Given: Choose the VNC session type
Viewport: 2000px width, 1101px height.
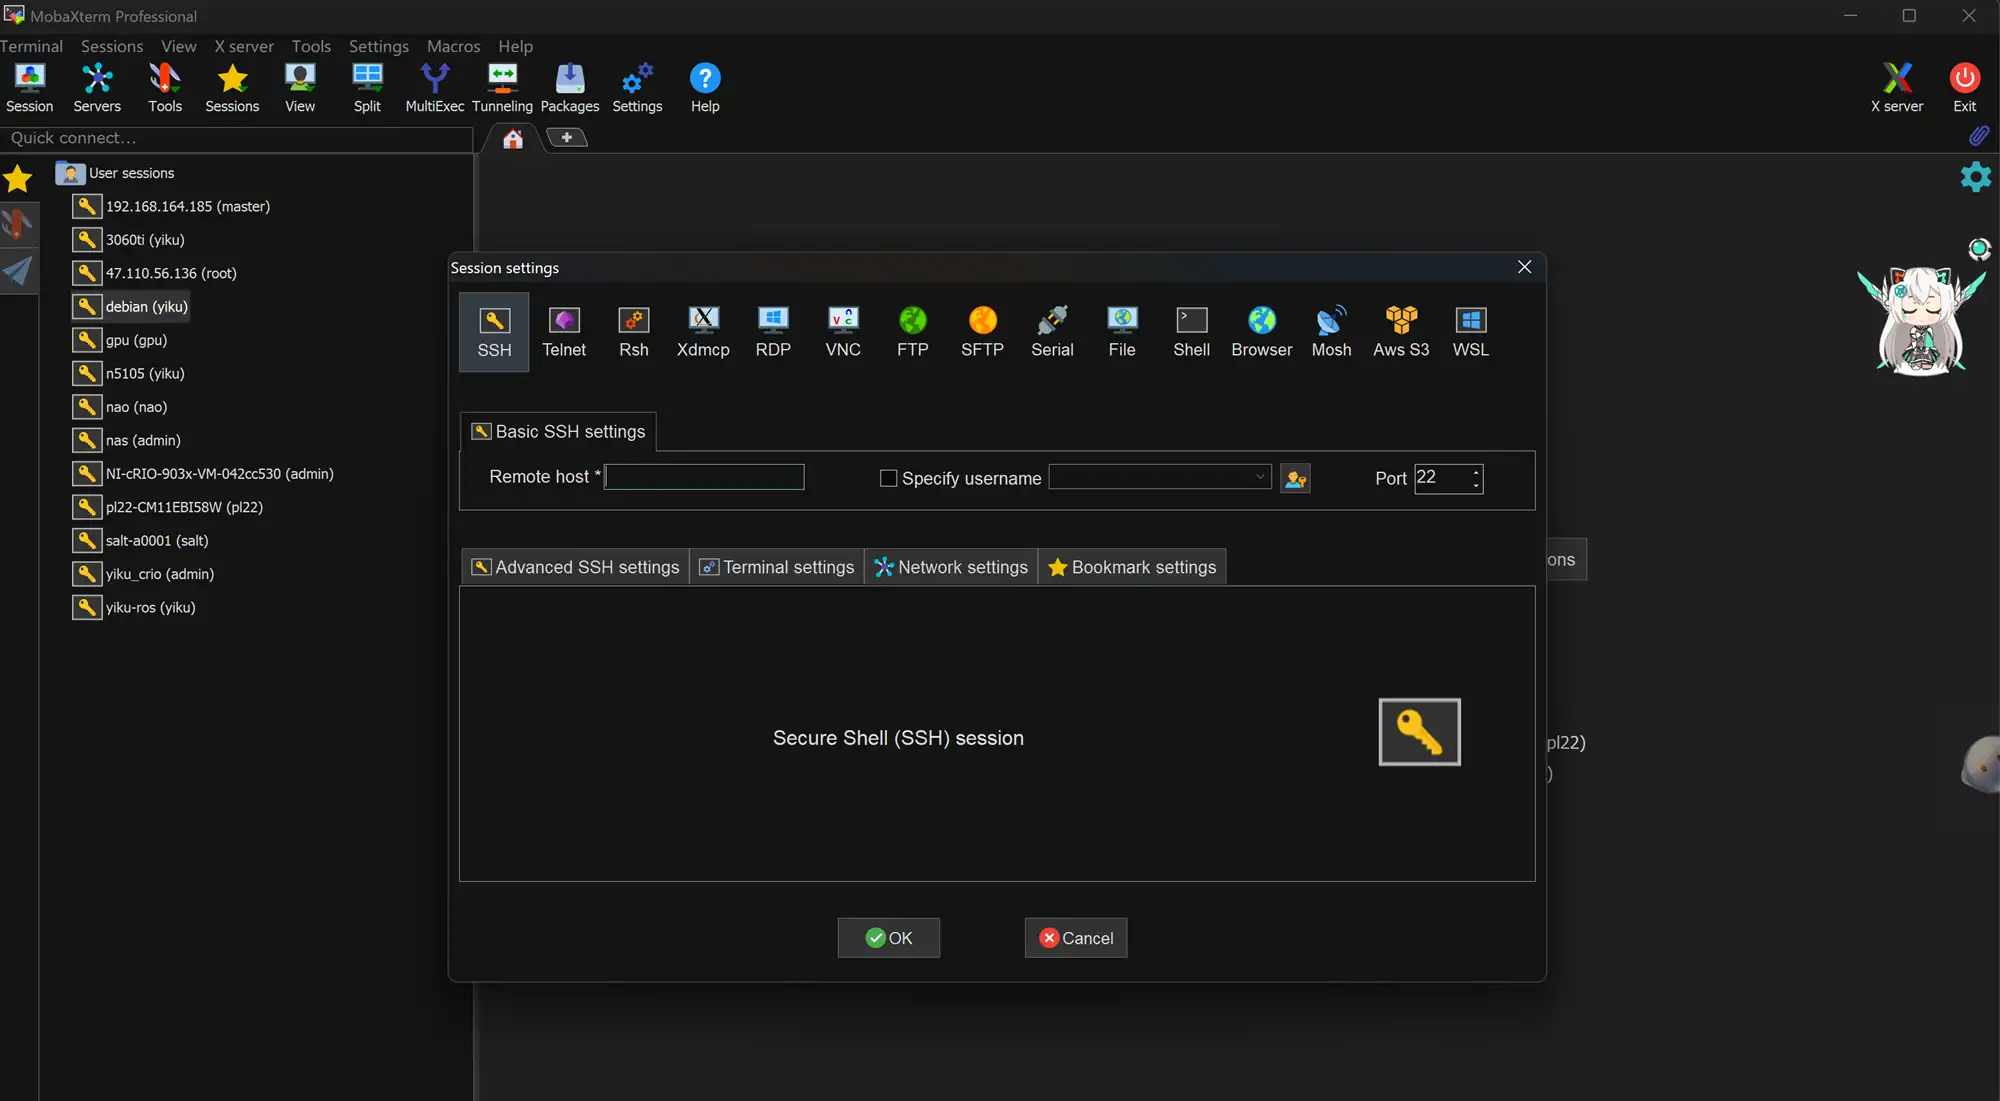Looking at the screenshot, I should tap(843, 332).
